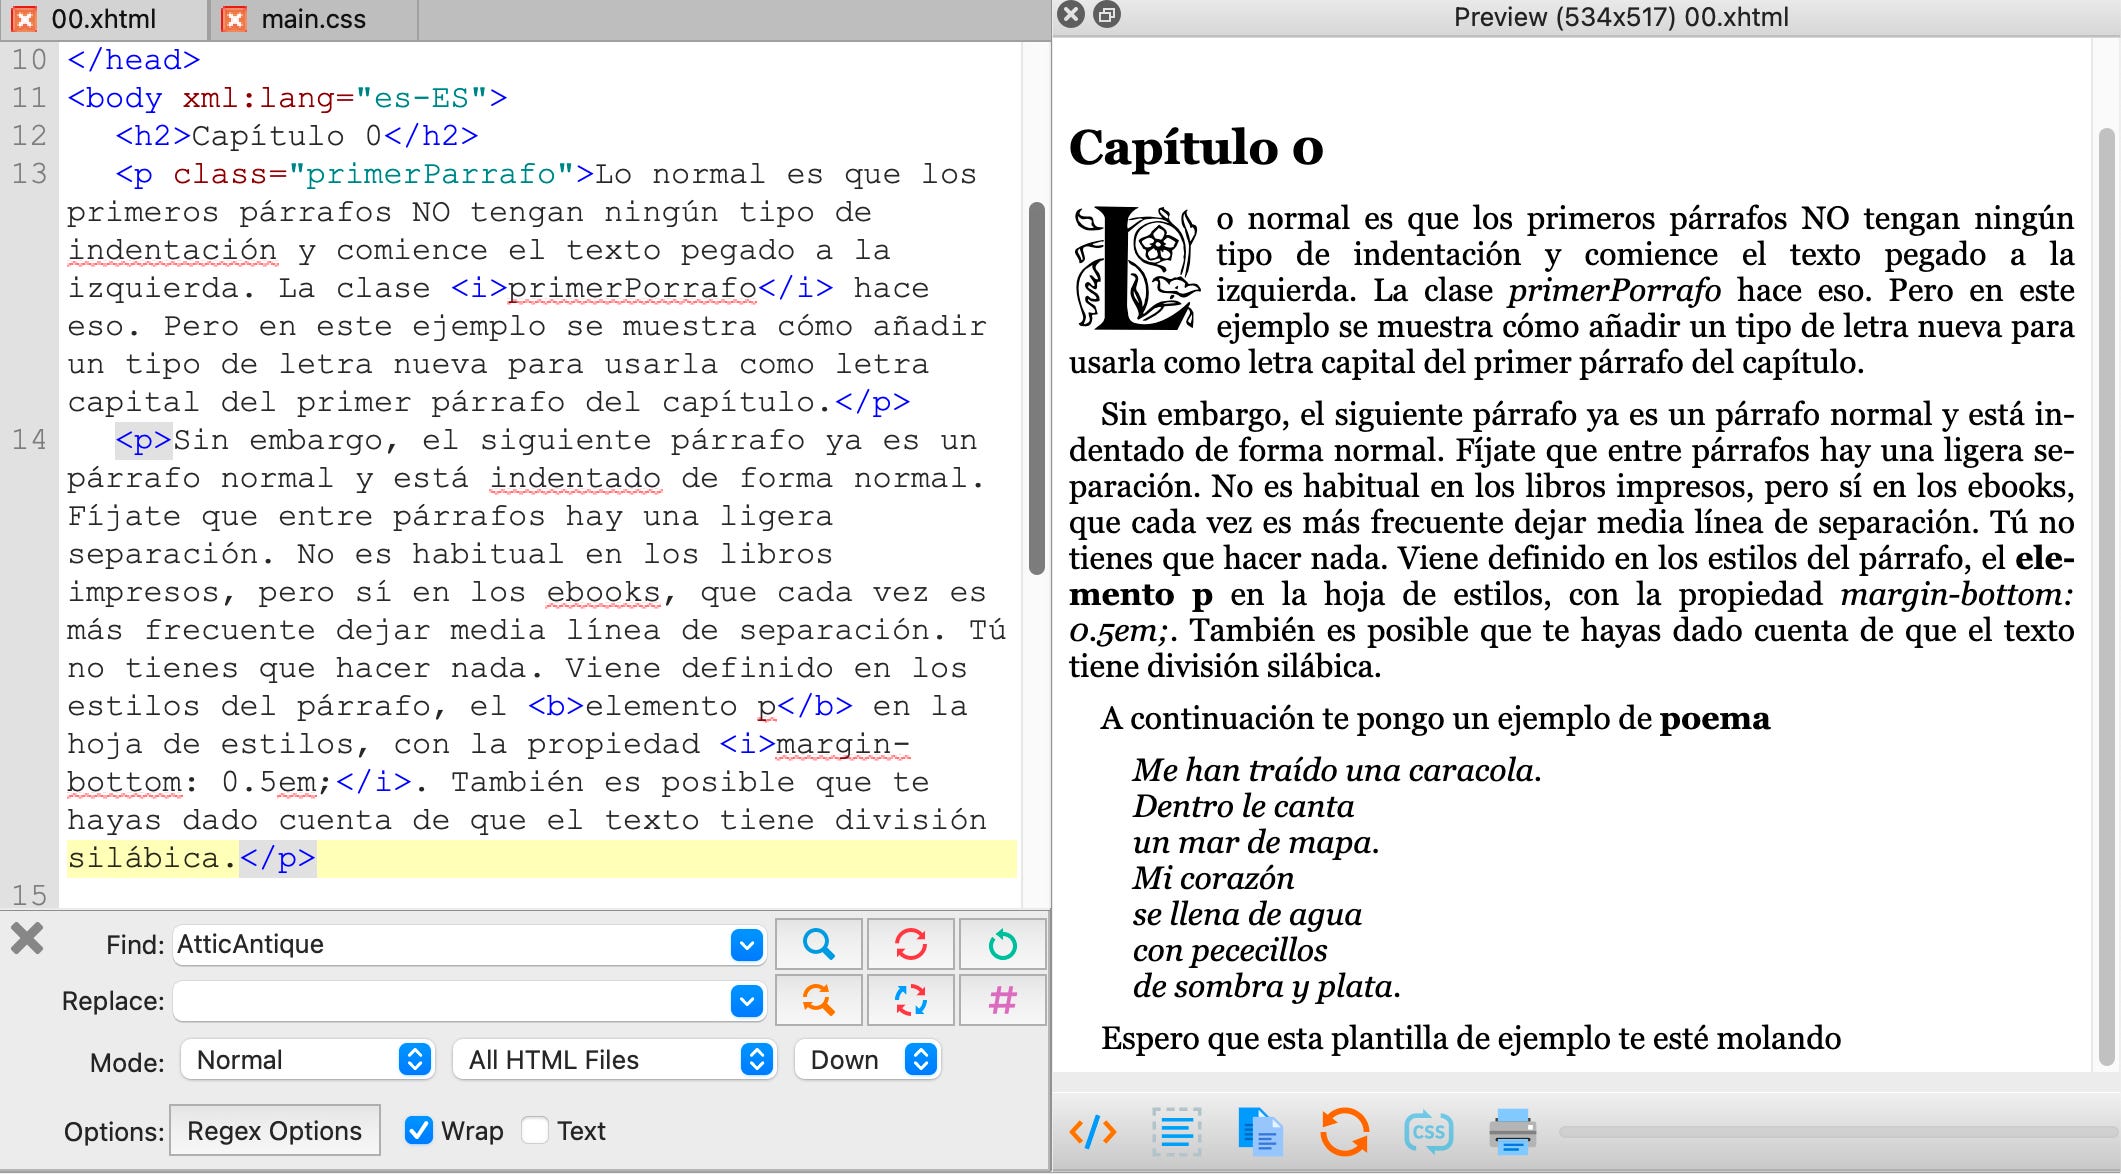Expand the Mode Normal dropdown
The image size is (2121, 1174).
click(307, 1060)
